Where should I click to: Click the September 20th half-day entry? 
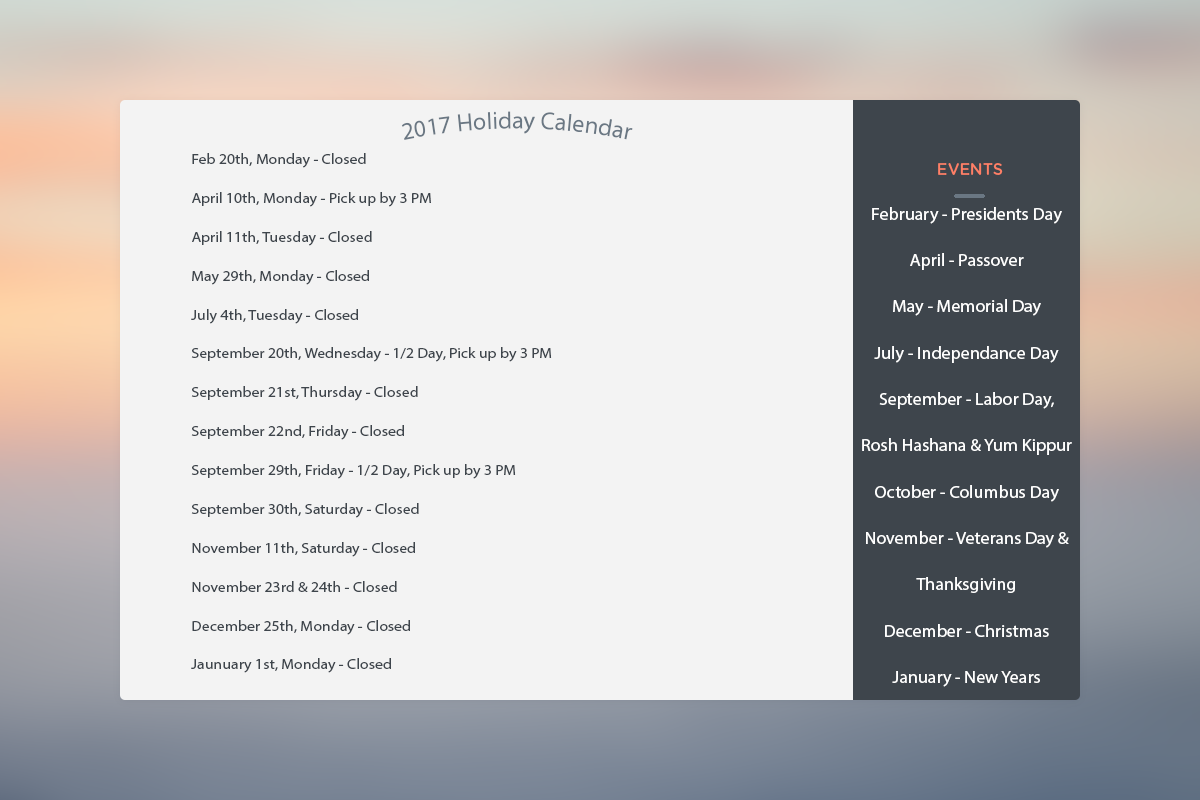(371, 353)
